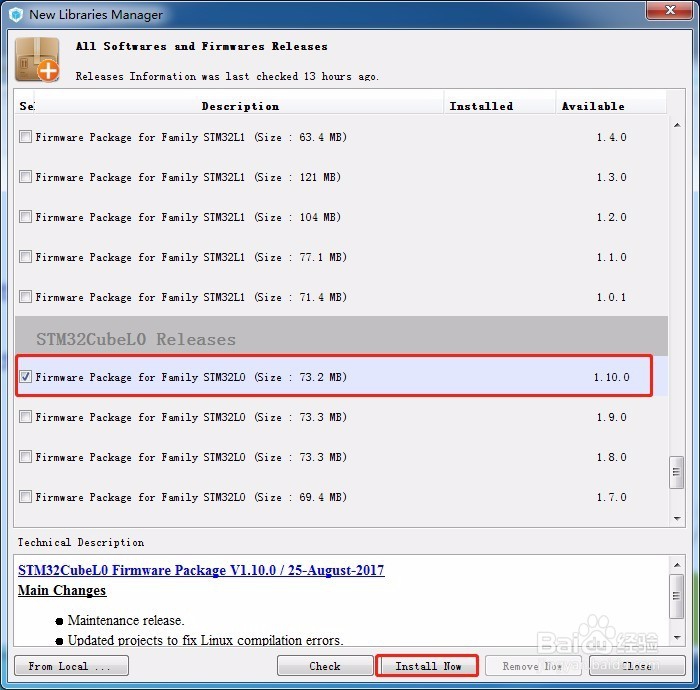
Task: Click the Se column header
Action: (x=26, y=106)
